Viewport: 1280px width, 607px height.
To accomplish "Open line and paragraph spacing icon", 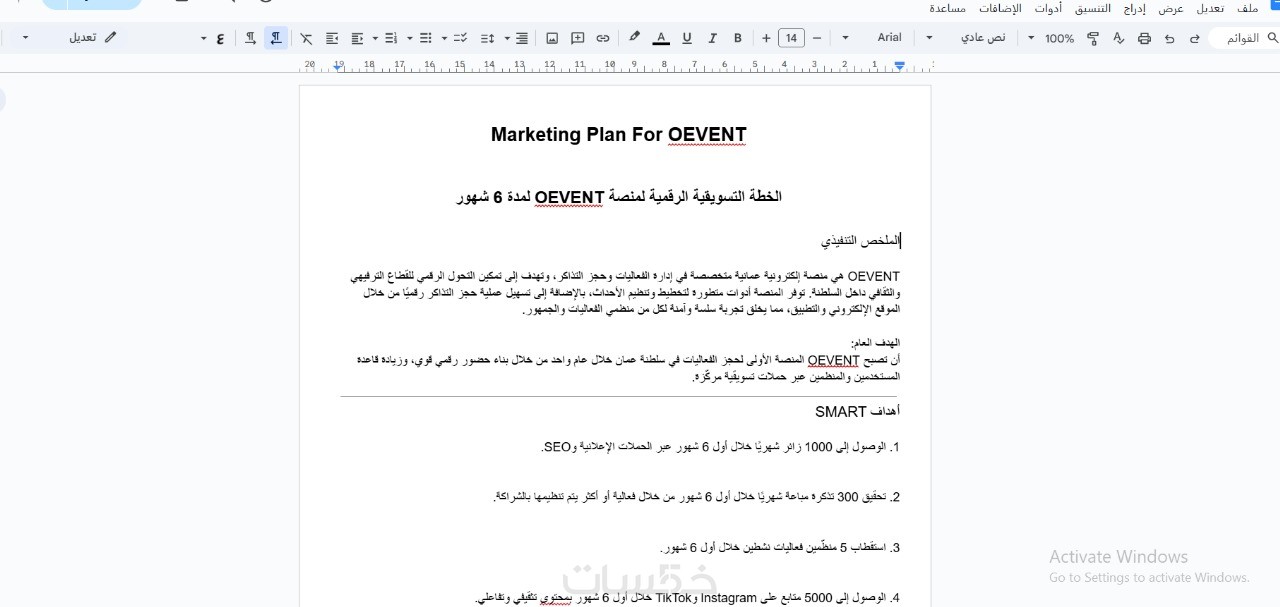I will [488, 38].
